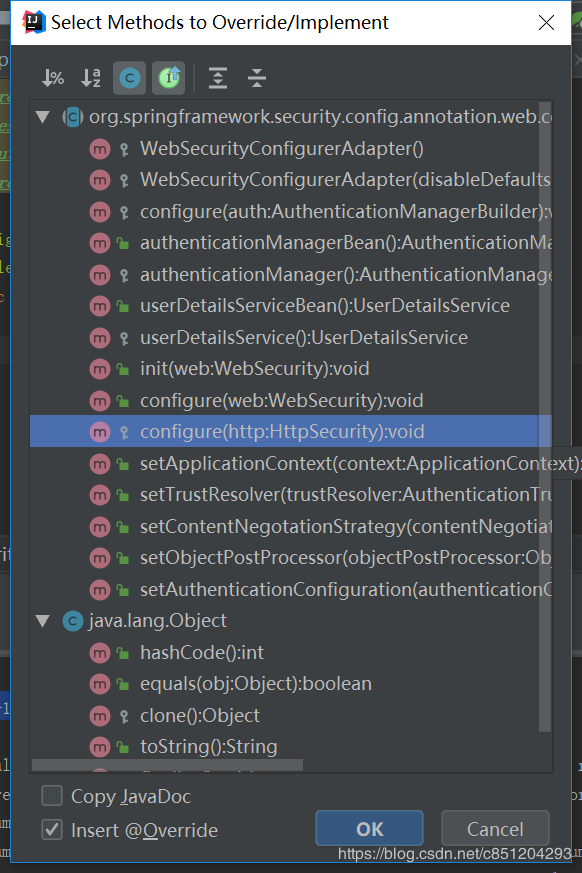Click class icon next to java.lang.Object
582x873 pixels.
[72, 621]
